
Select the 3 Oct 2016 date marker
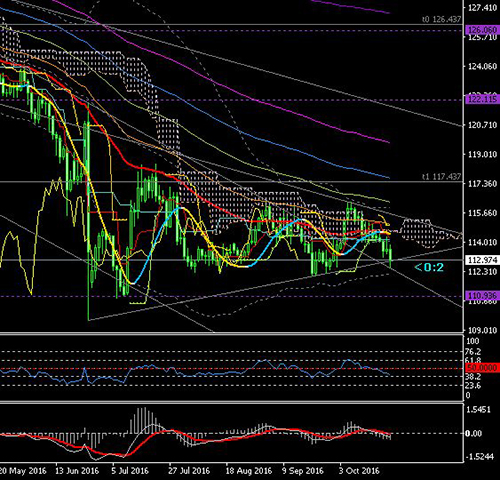coord(360,471)
